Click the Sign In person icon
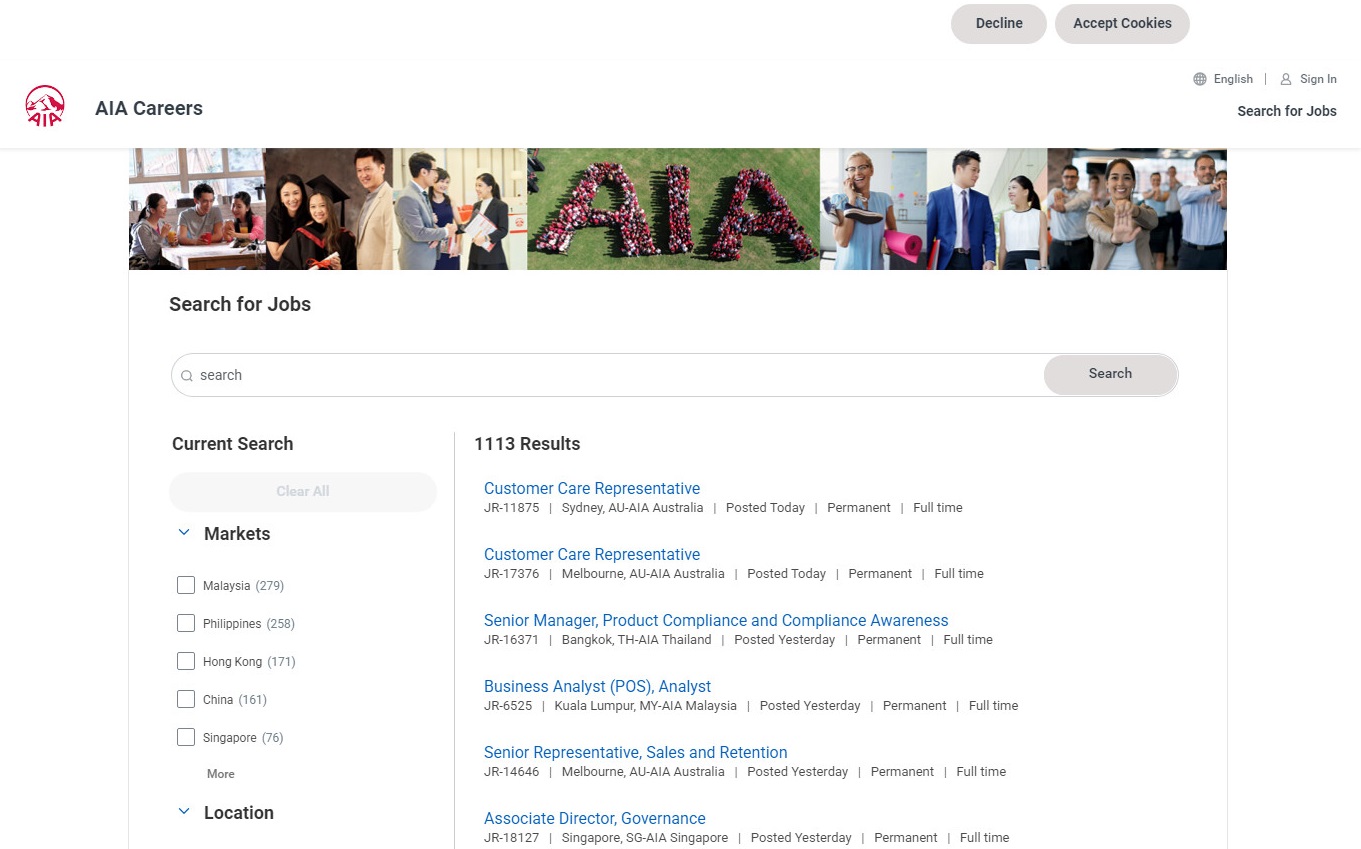Image resolution: width=1361 pixels, height=849 pixels. coord(1286,79)
